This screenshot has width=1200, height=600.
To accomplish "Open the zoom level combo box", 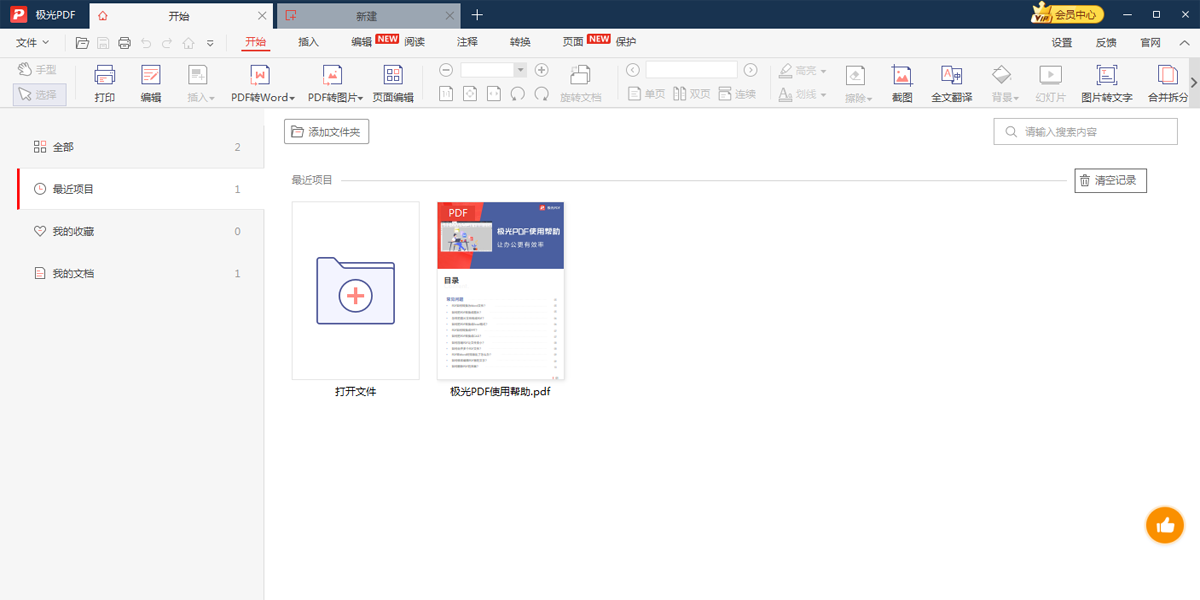I will point(493,70).
